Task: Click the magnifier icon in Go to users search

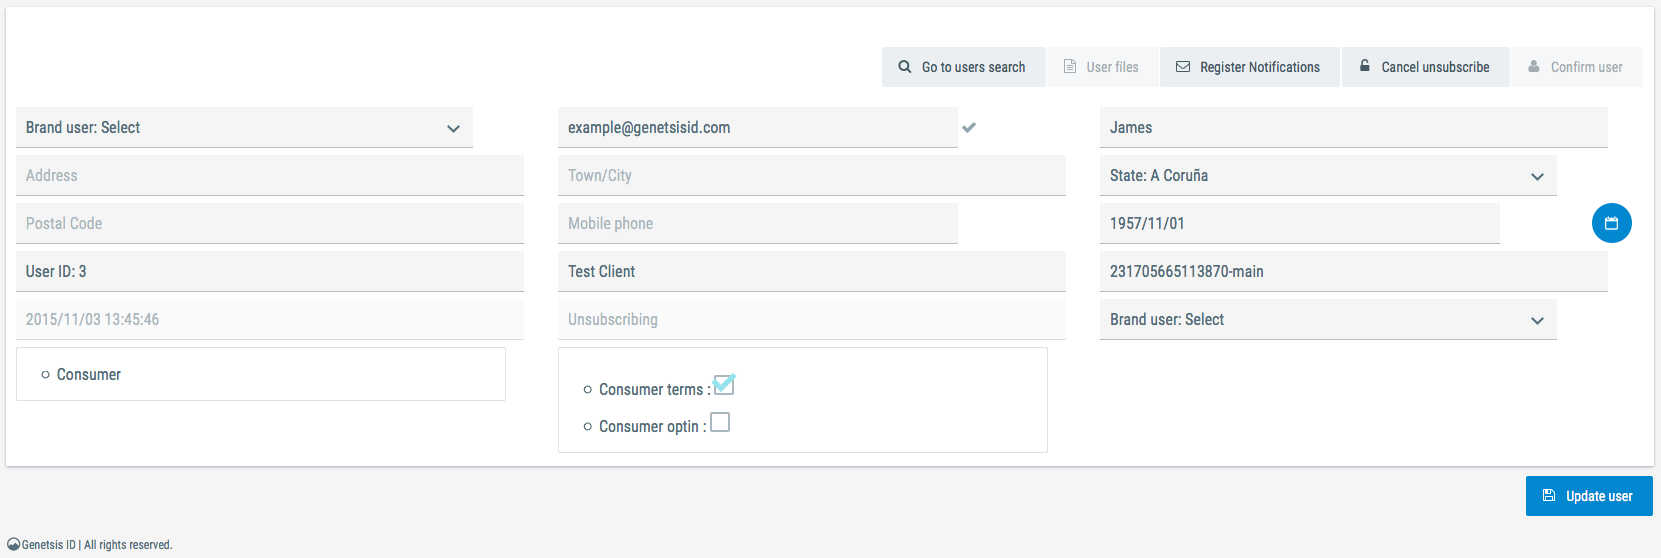Action: pos(905,67)
